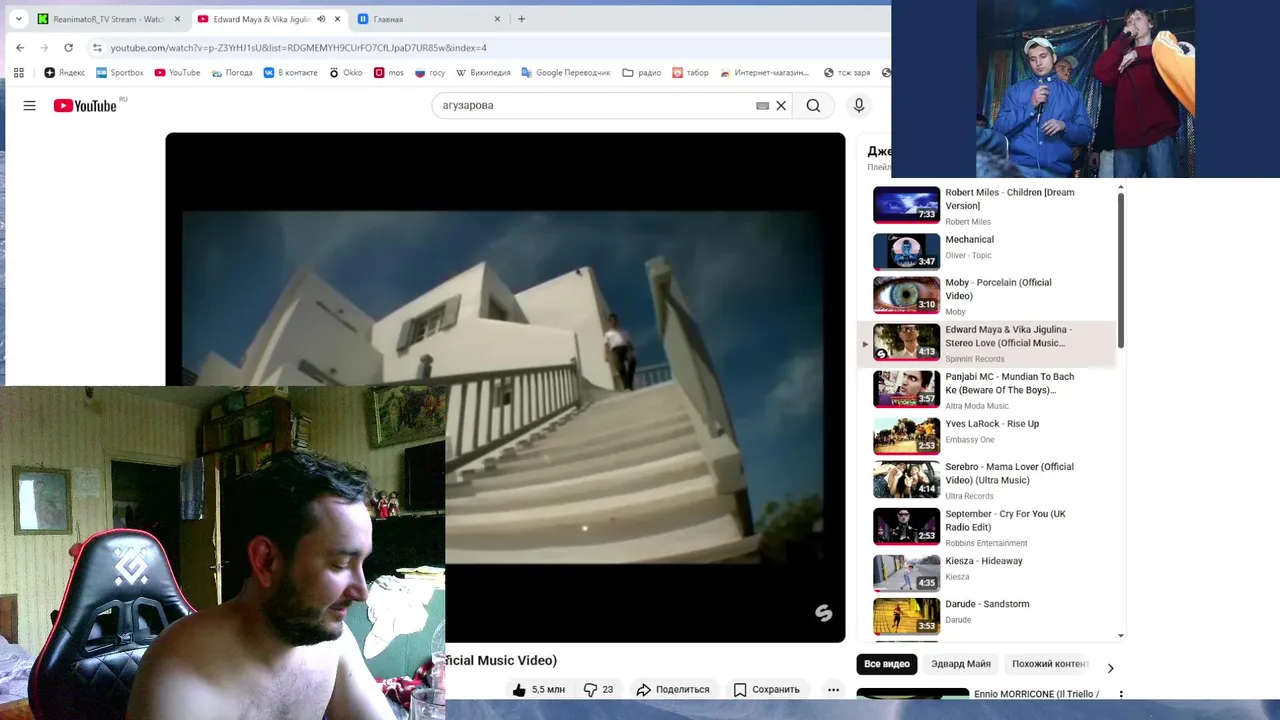Open the YouTube bookmark
The image size is (1280, 720).
pos(176,72)
